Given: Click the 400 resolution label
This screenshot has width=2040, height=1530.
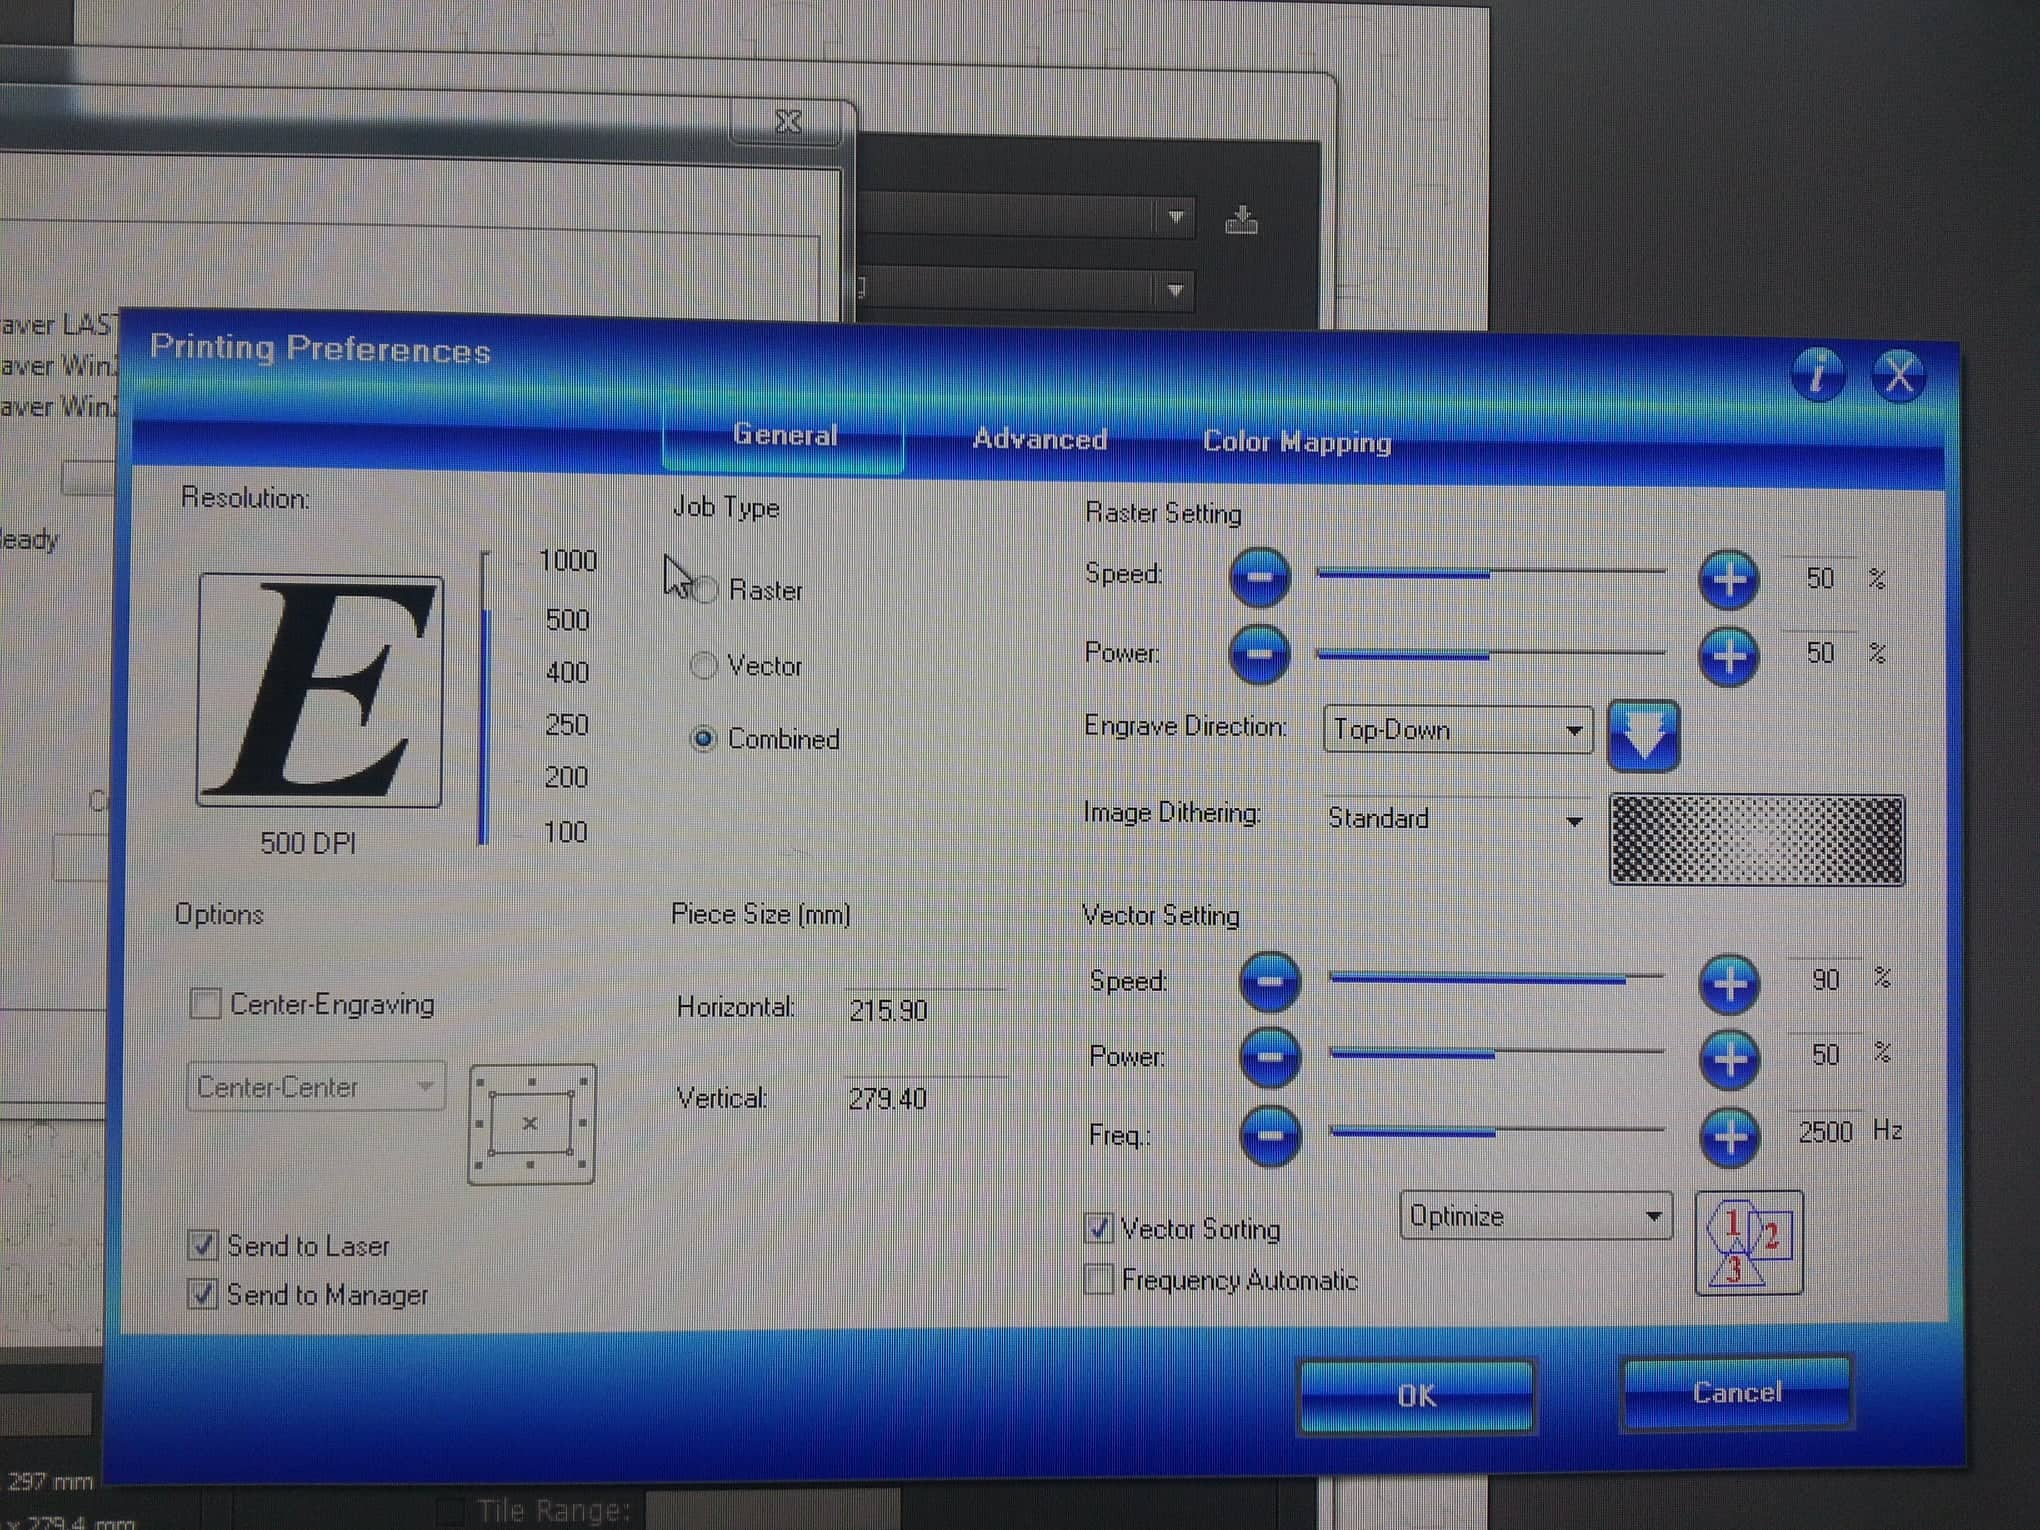Looking at the screenshot, I should click(567, 672).
